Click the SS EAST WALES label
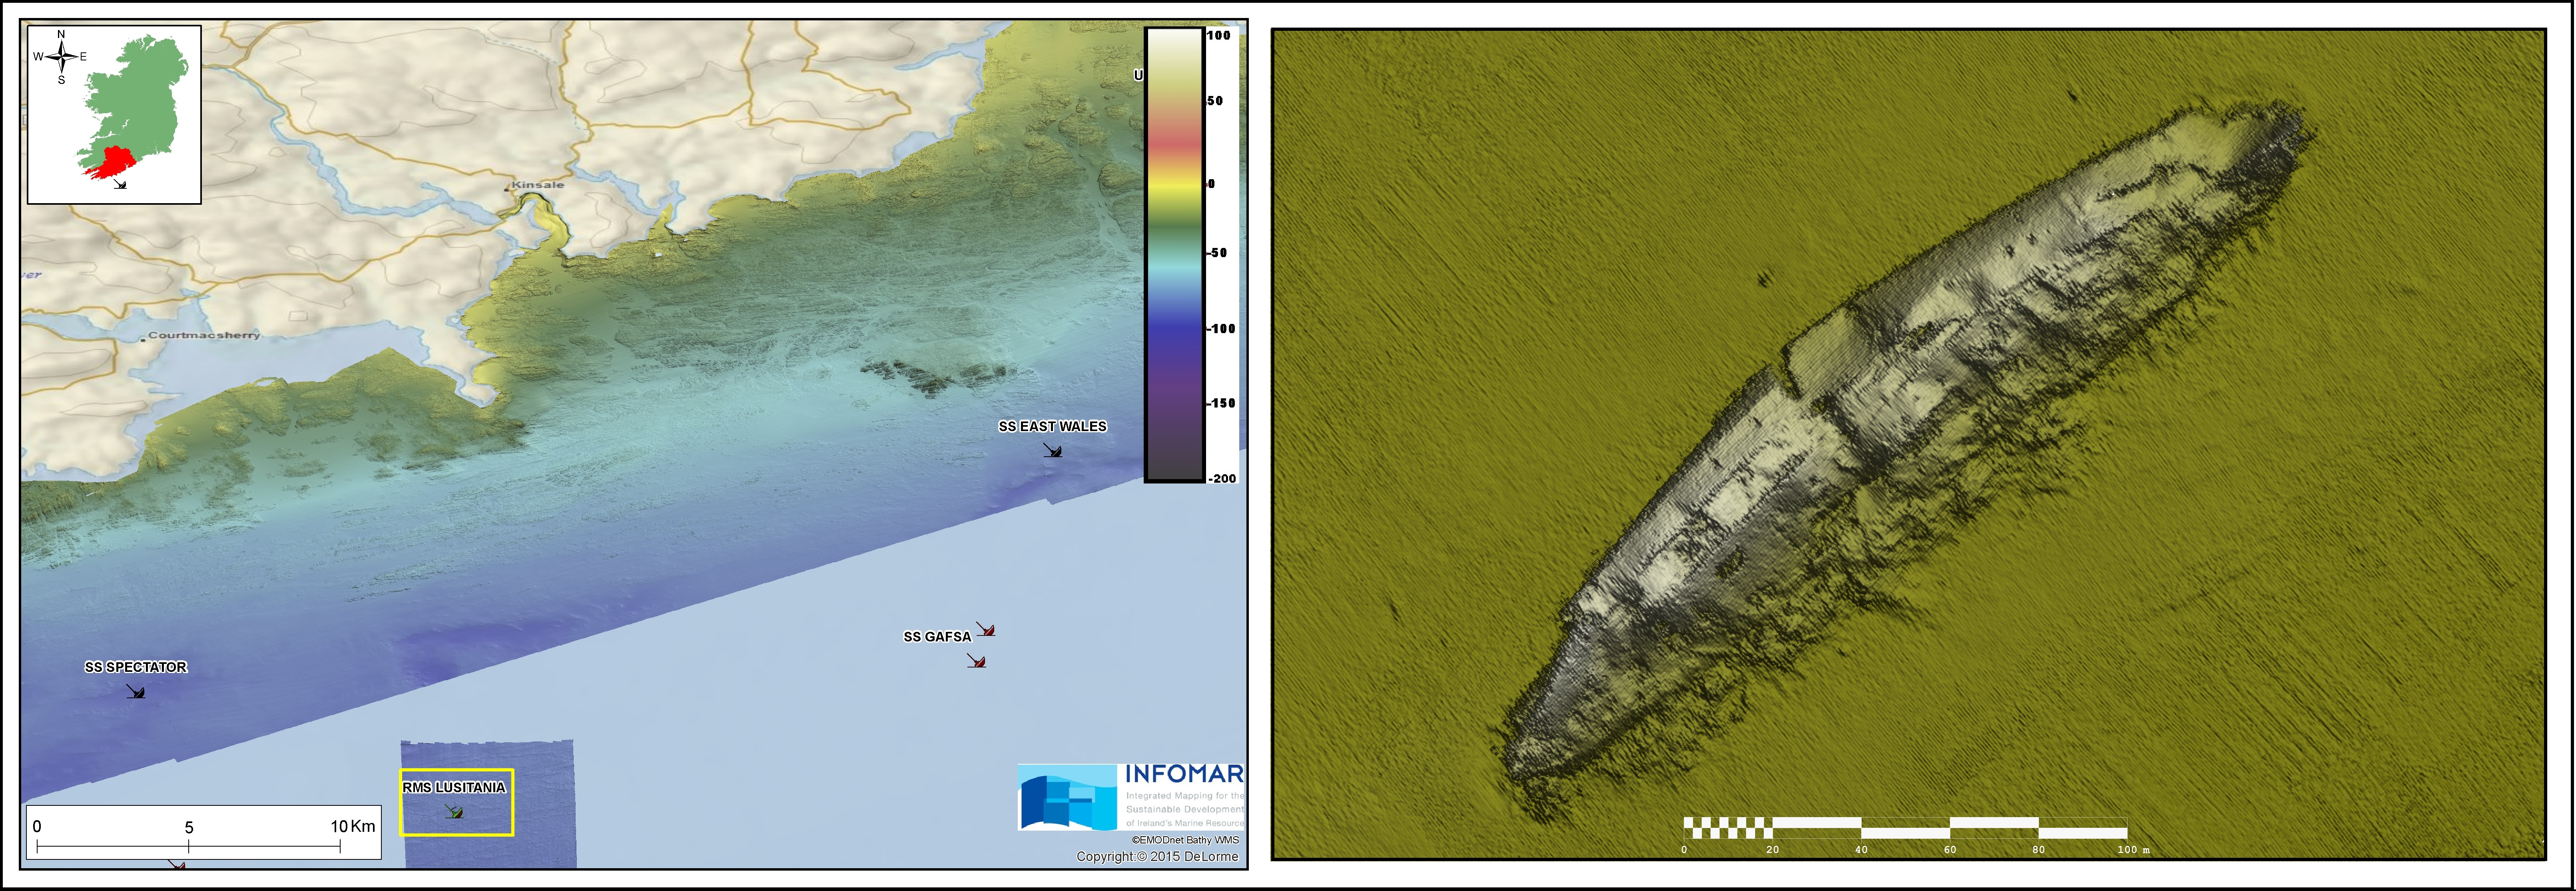2576x891 pixels. [1052, 427]
